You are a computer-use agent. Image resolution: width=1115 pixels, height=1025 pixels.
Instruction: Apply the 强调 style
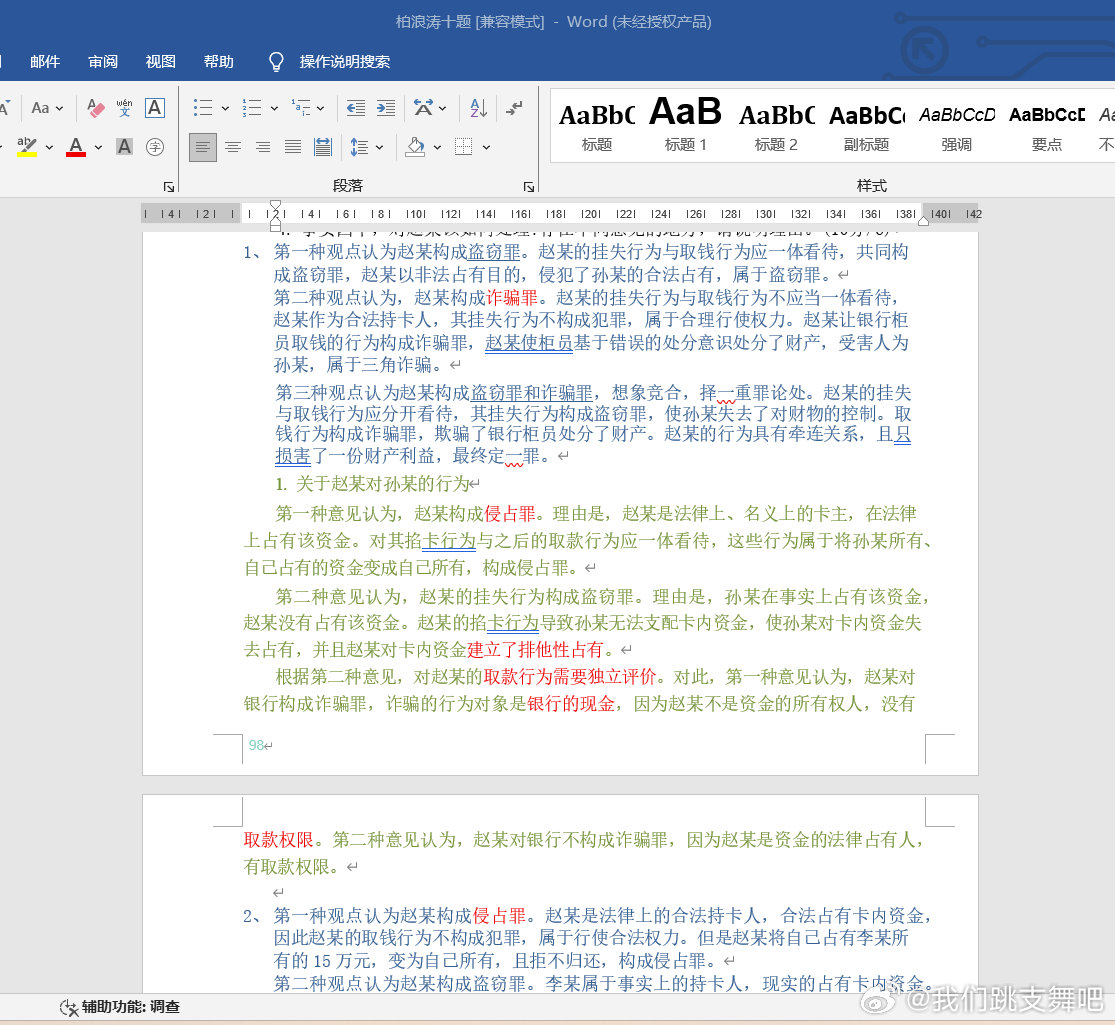[x=956, y=126]
